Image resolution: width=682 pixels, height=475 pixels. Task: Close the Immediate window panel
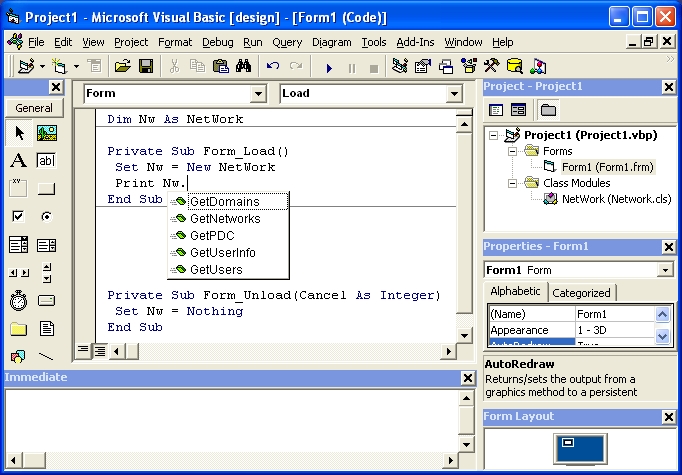468,378
